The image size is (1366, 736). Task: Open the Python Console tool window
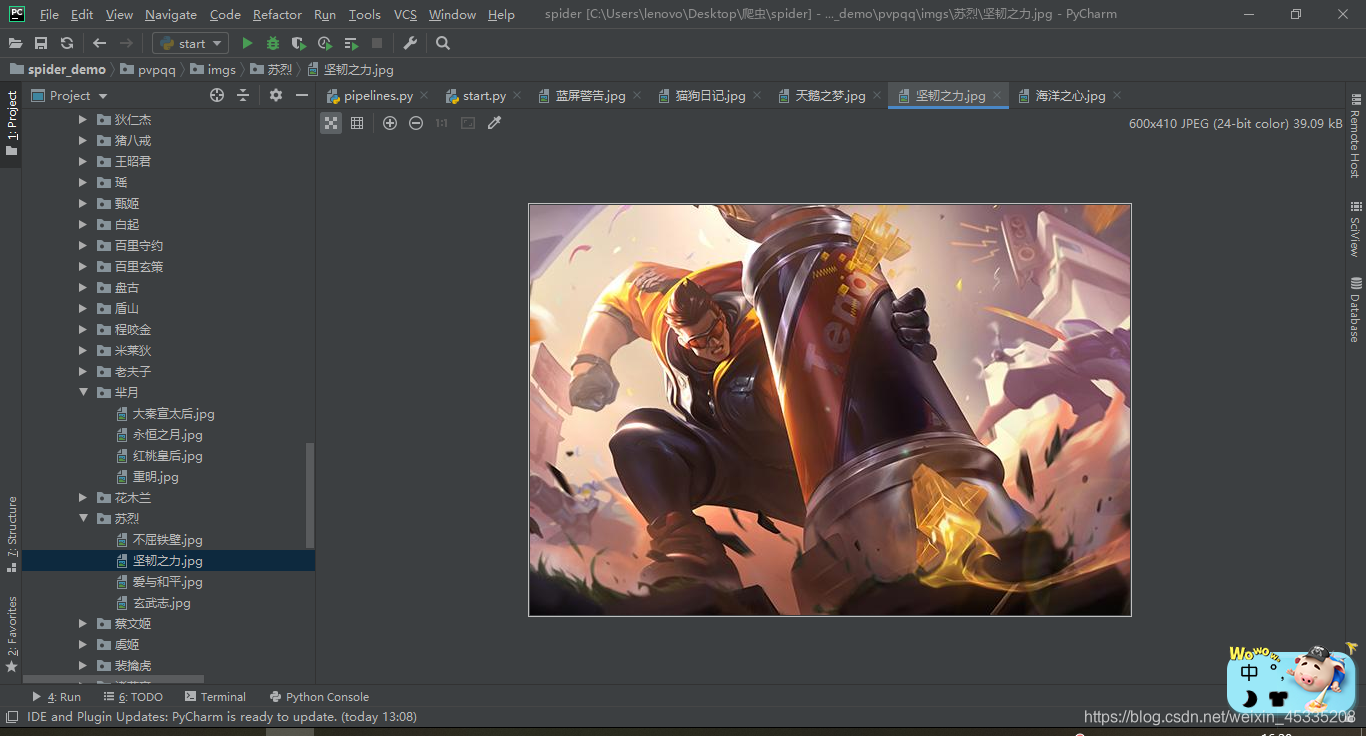click(x=319, y=697)
